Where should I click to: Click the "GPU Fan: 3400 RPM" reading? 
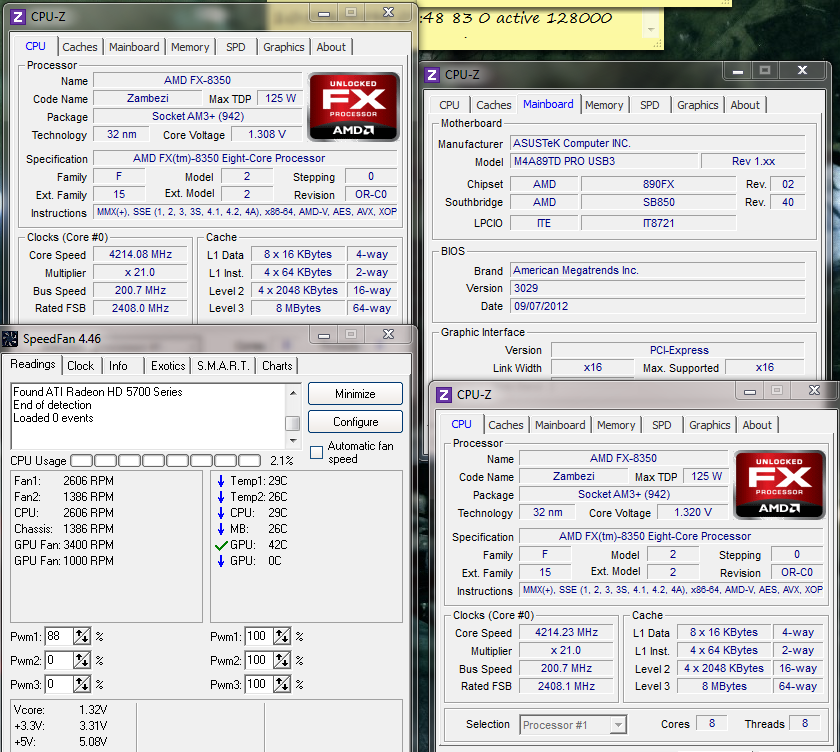[64, 545]
